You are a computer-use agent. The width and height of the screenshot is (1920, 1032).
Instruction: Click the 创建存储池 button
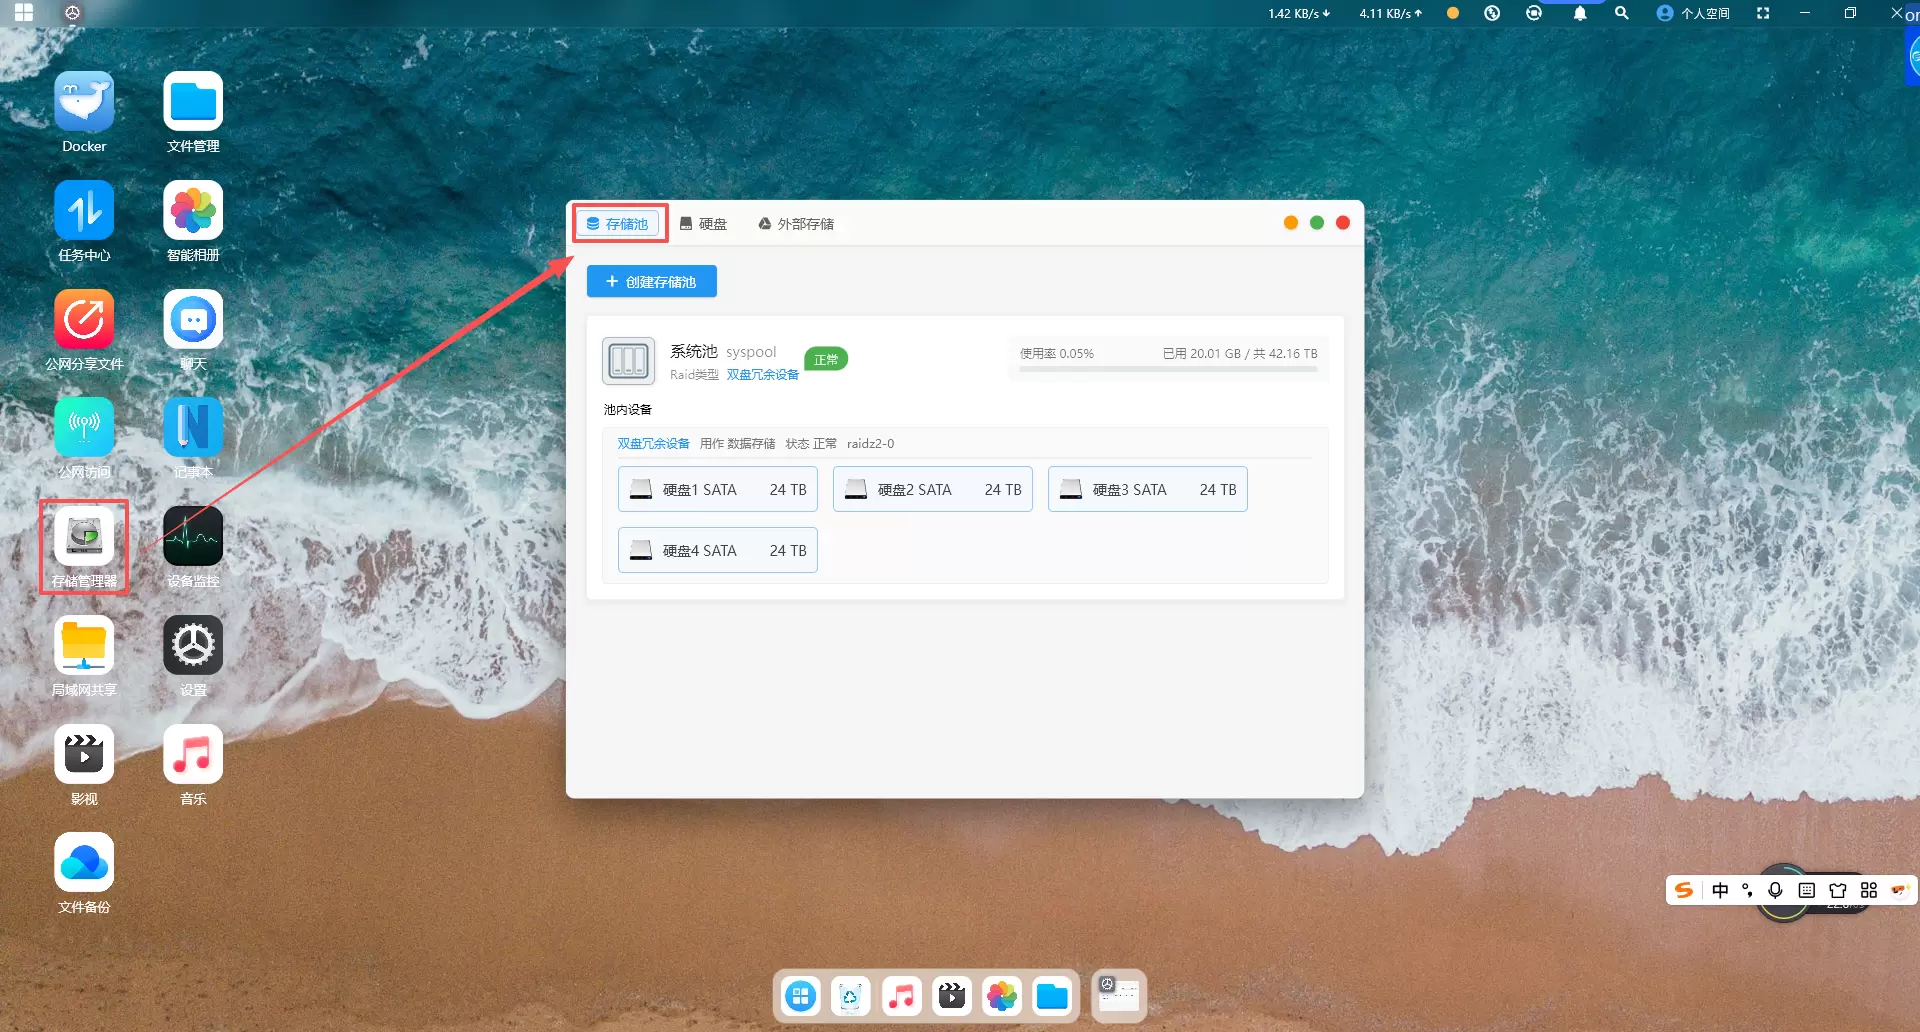click(651, 282)
